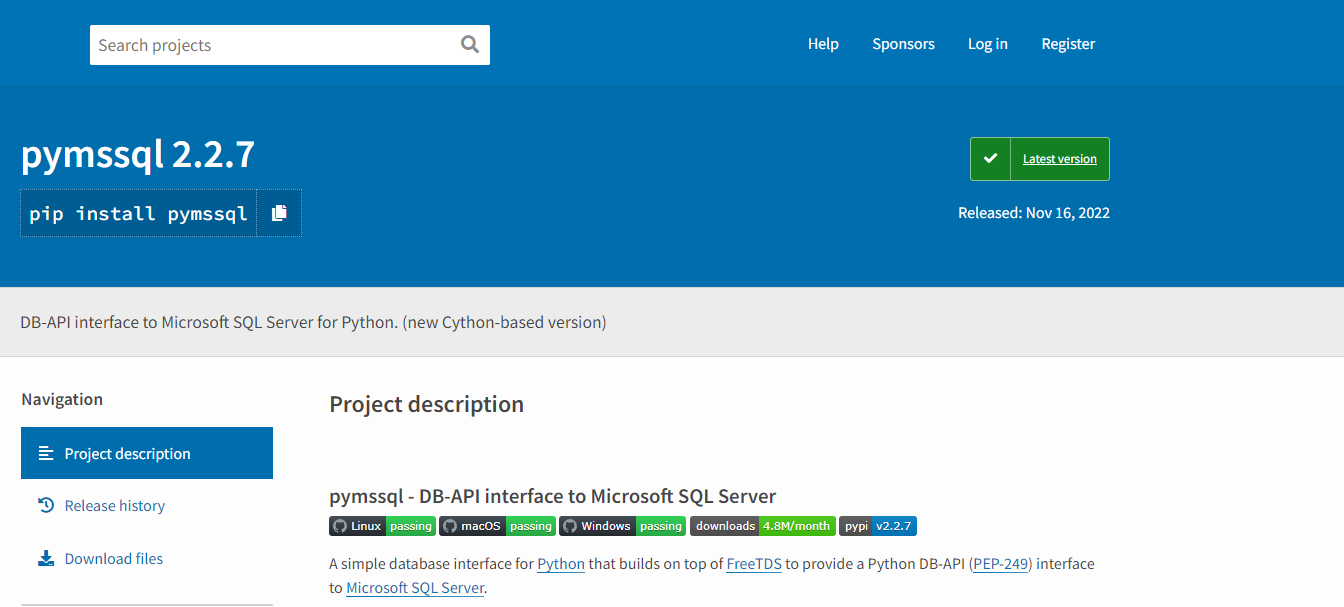This screenshot has height=607, width=1344.
Task: Click the Project description heading
Action: click(426, 404)
